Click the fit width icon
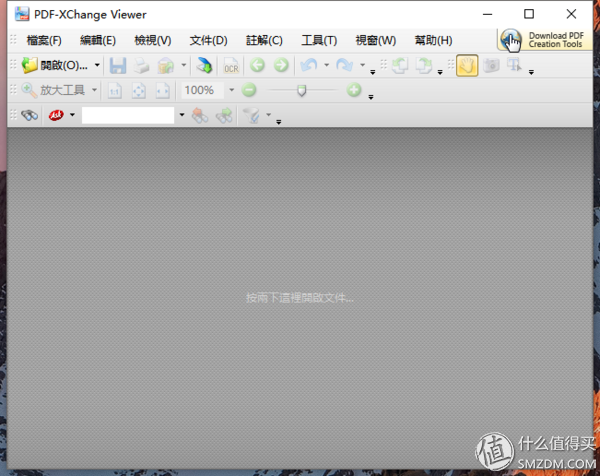600x476 pixels. 163,91
